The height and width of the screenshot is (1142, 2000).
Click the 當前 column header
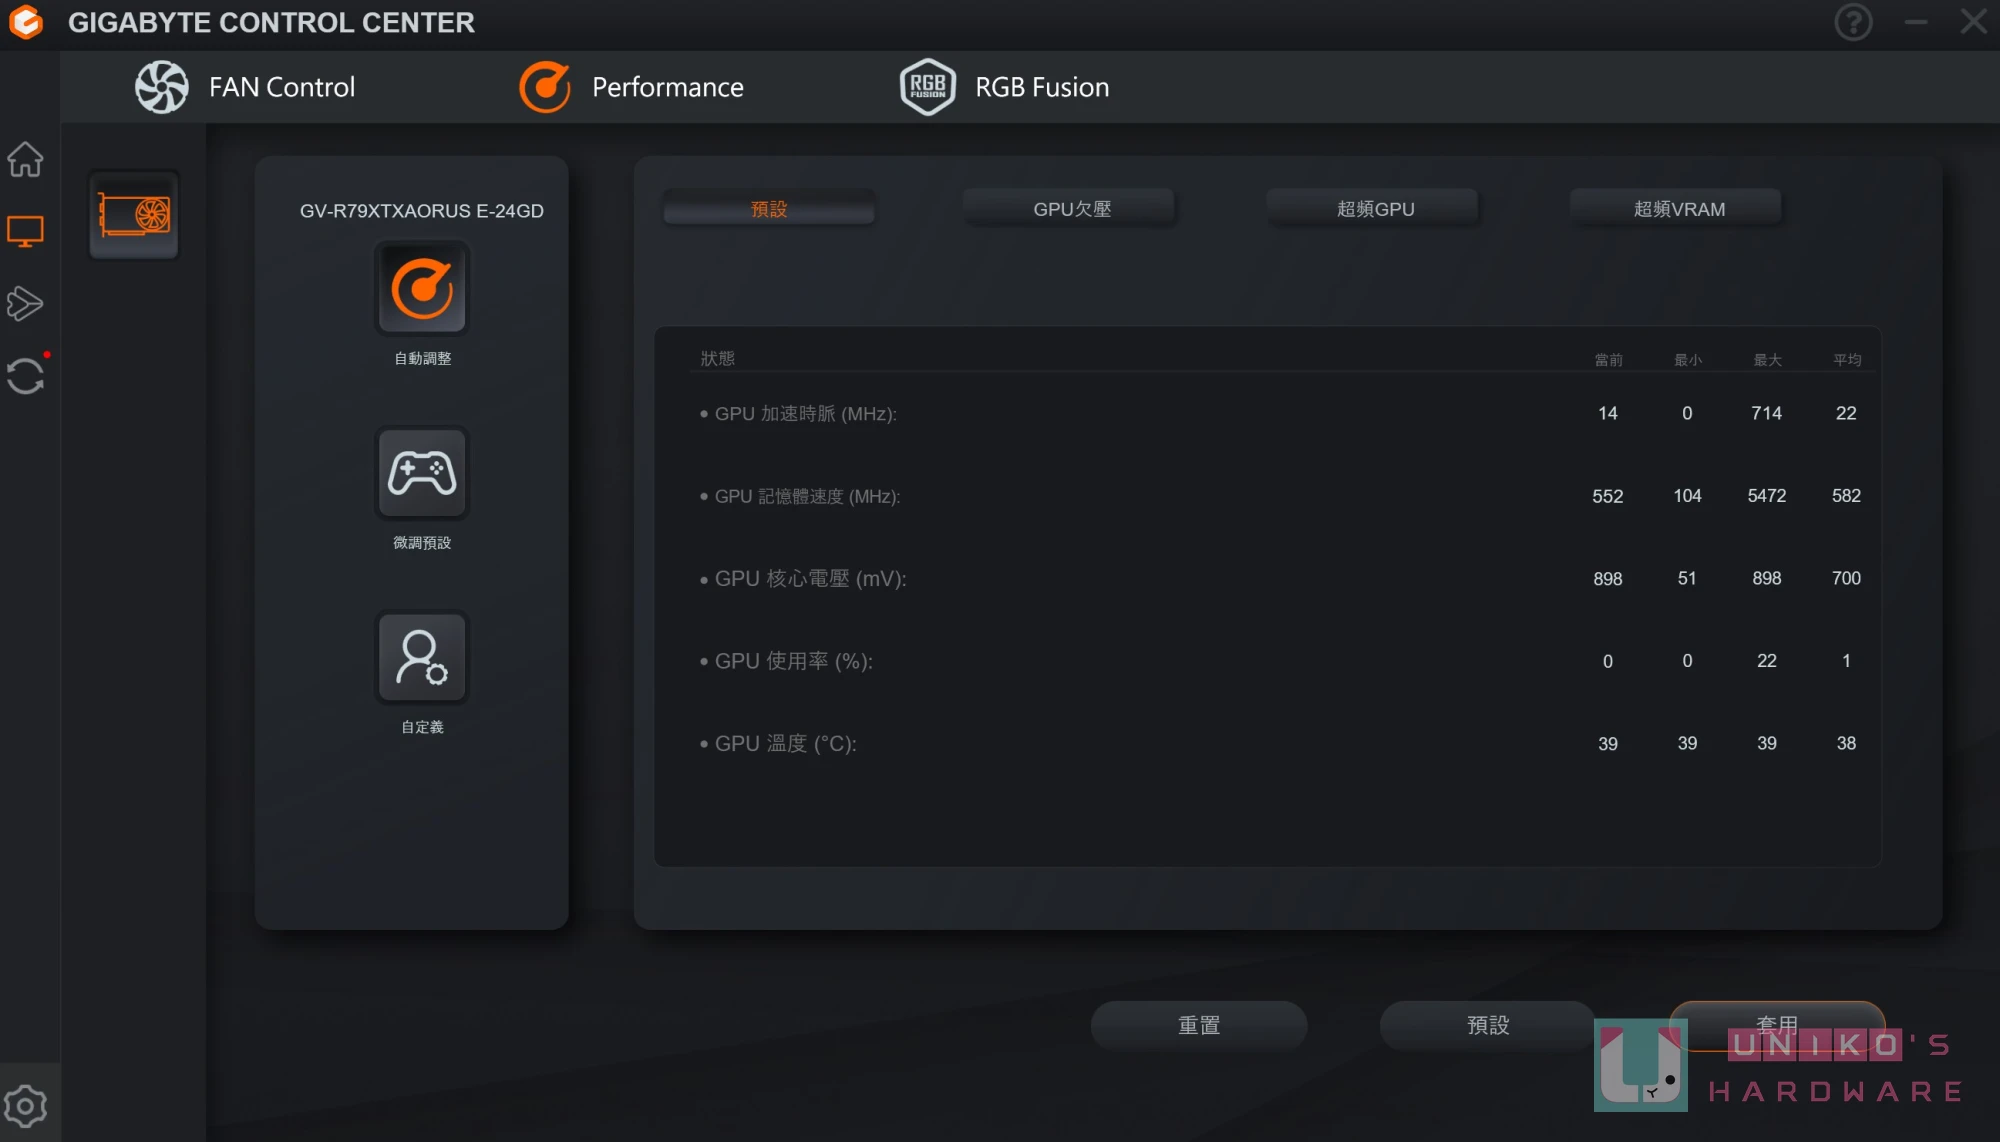click(1608, 360)
